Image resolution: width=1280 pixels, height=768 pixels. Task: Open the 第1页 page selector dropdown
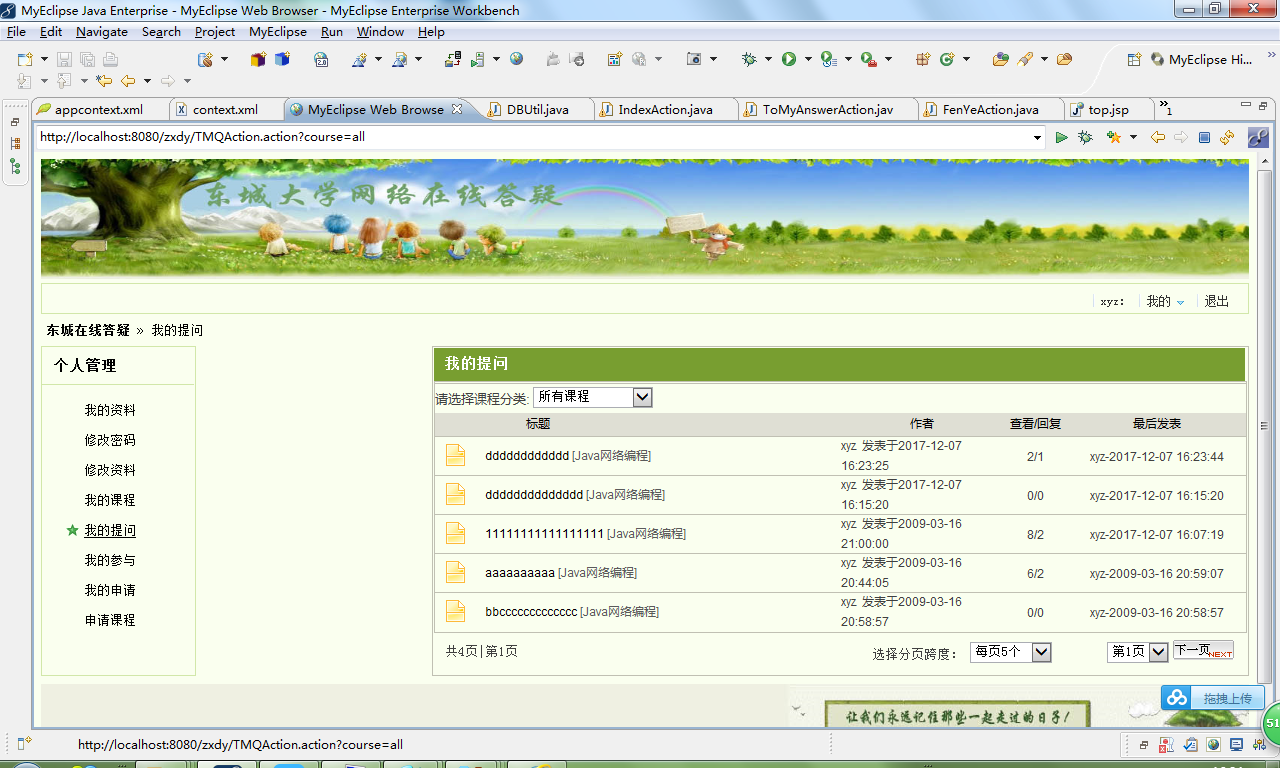pyautogui.click(x=1137, y=651)
